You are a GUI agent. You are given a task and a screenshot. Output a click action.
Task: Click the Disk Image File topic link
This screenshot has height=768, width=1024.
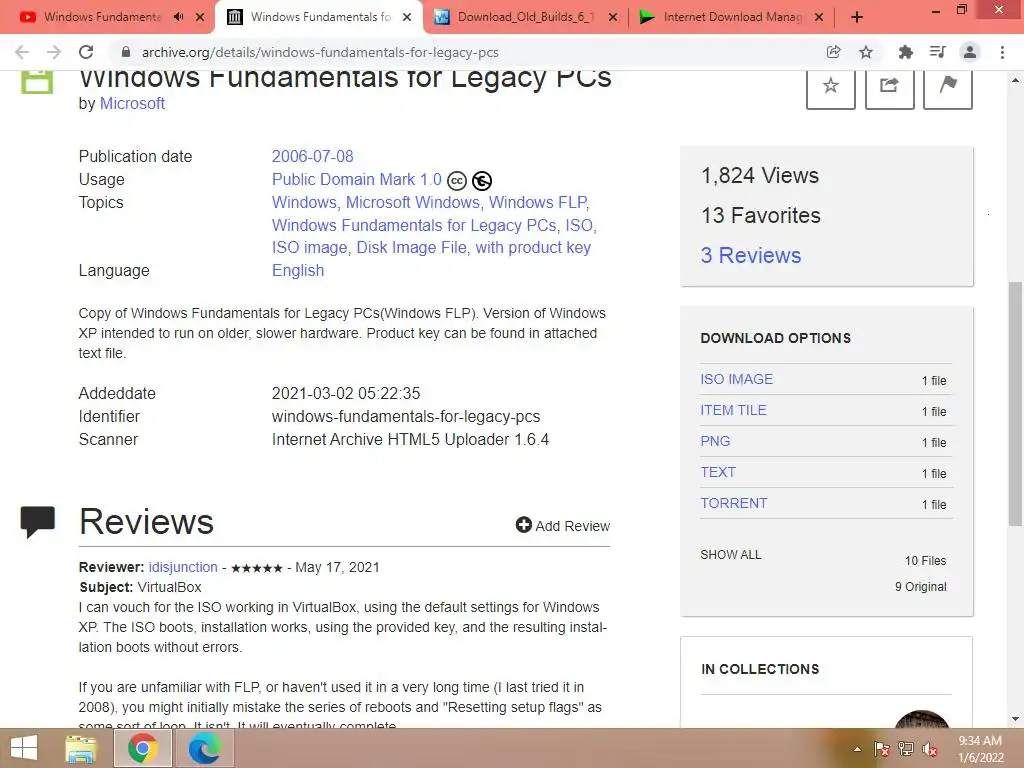click(x=411, y=248)
